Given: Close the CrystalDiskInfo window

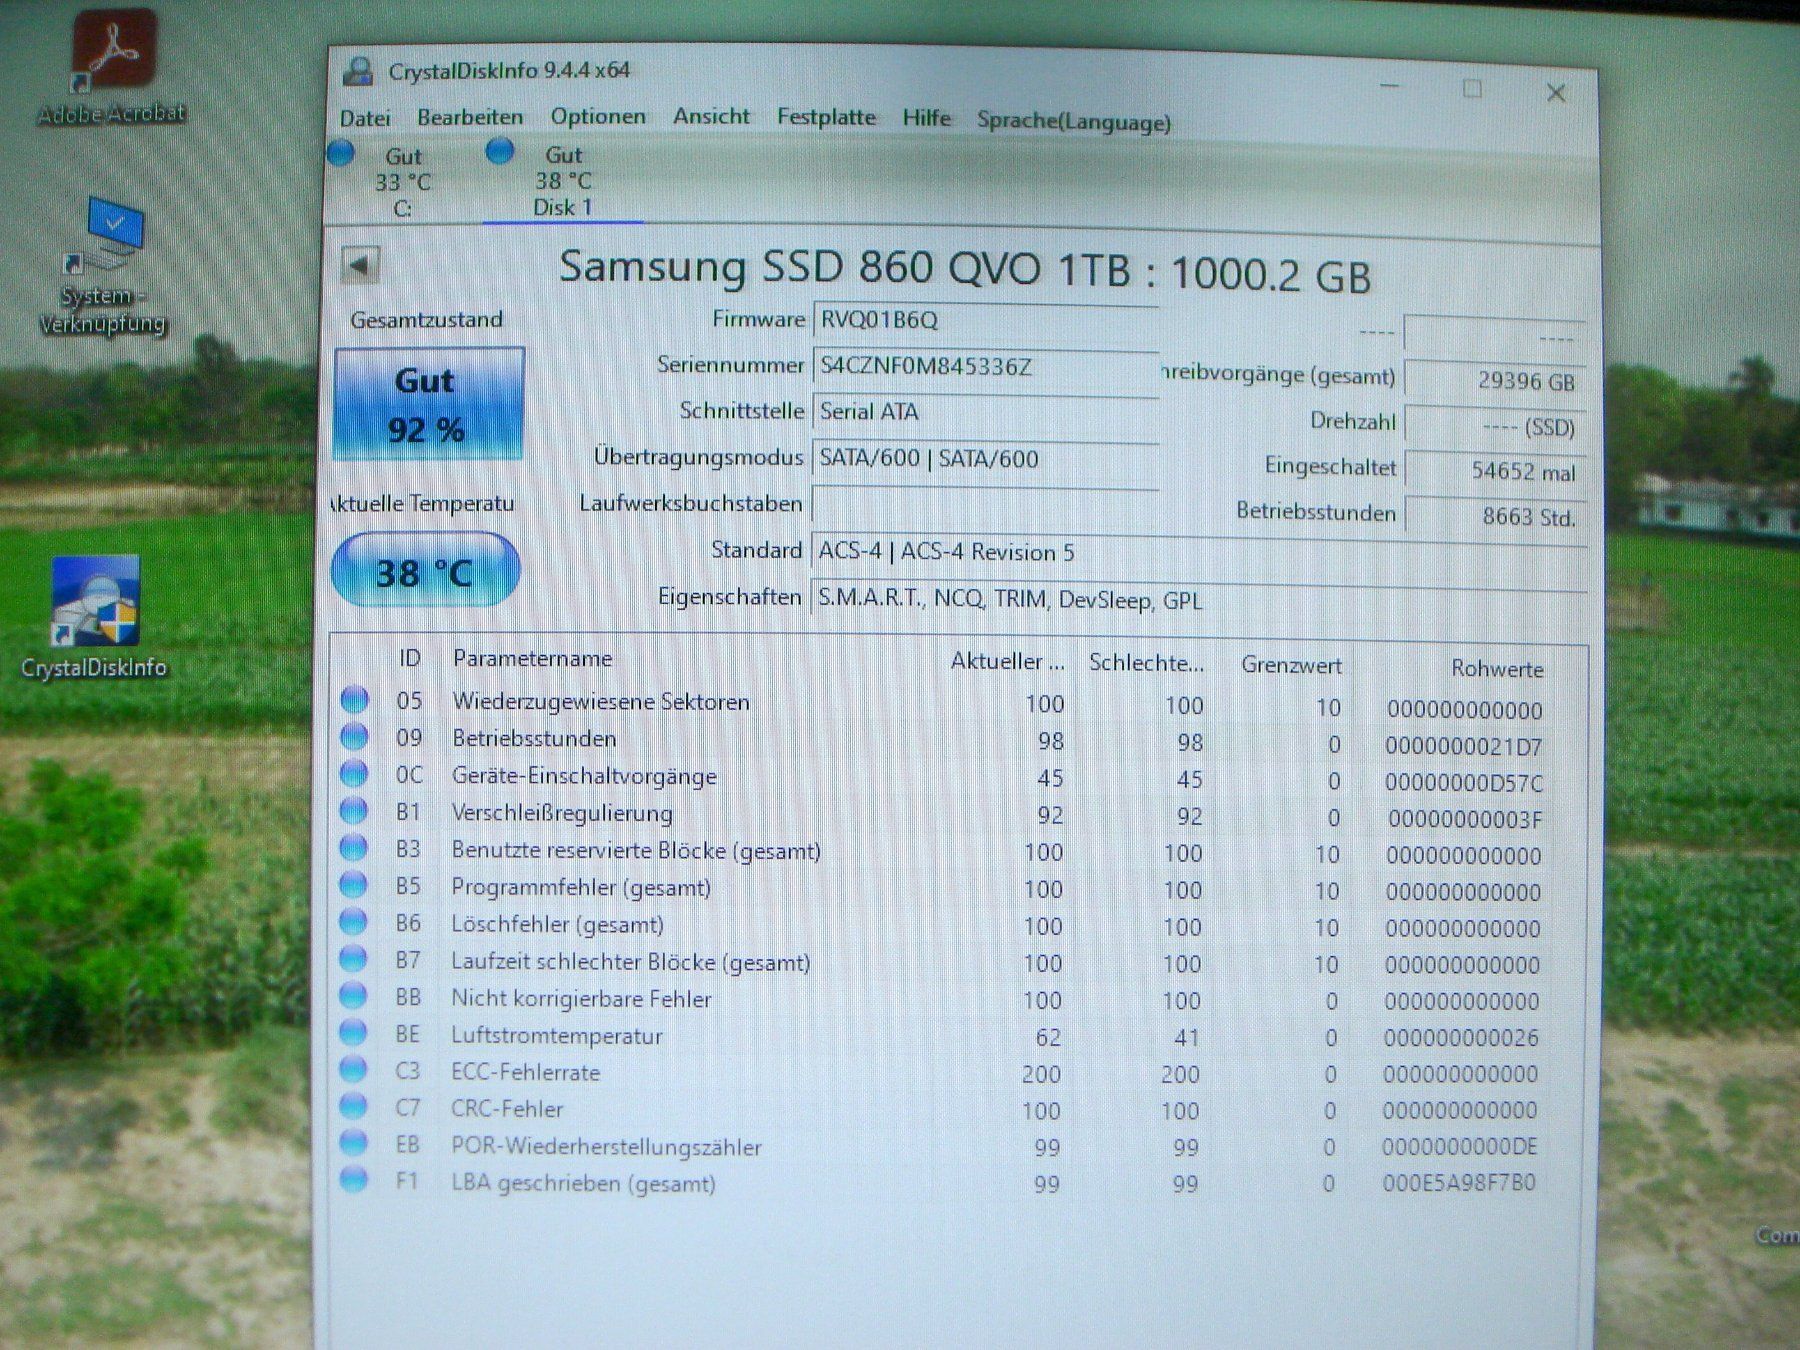Looking at the screenshot, I should coord(1556,93).
